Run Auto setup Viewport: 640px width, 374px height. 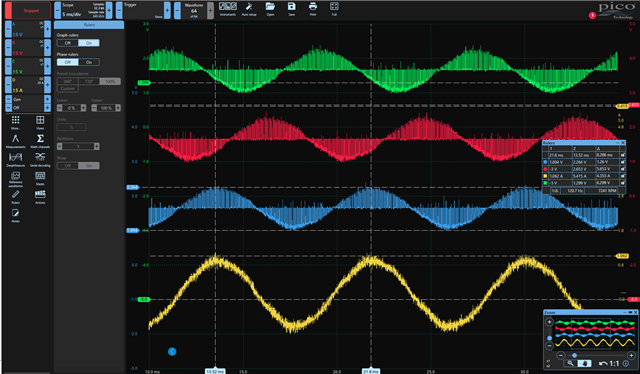[249, 9]
